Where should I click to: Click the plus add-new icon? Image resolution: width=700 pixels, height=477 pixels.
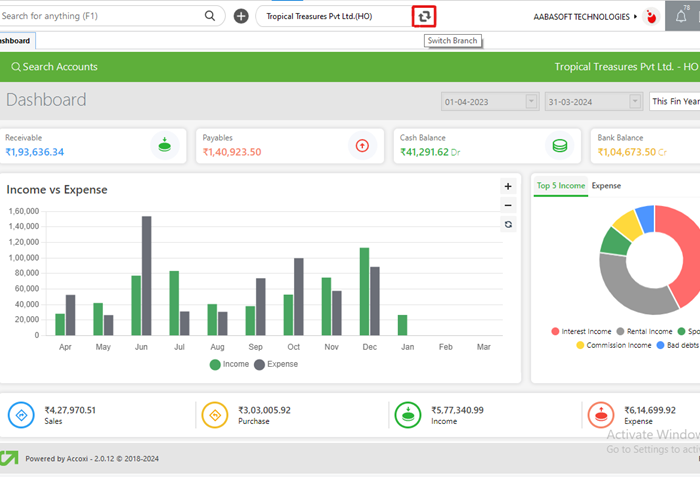point(241,16)
